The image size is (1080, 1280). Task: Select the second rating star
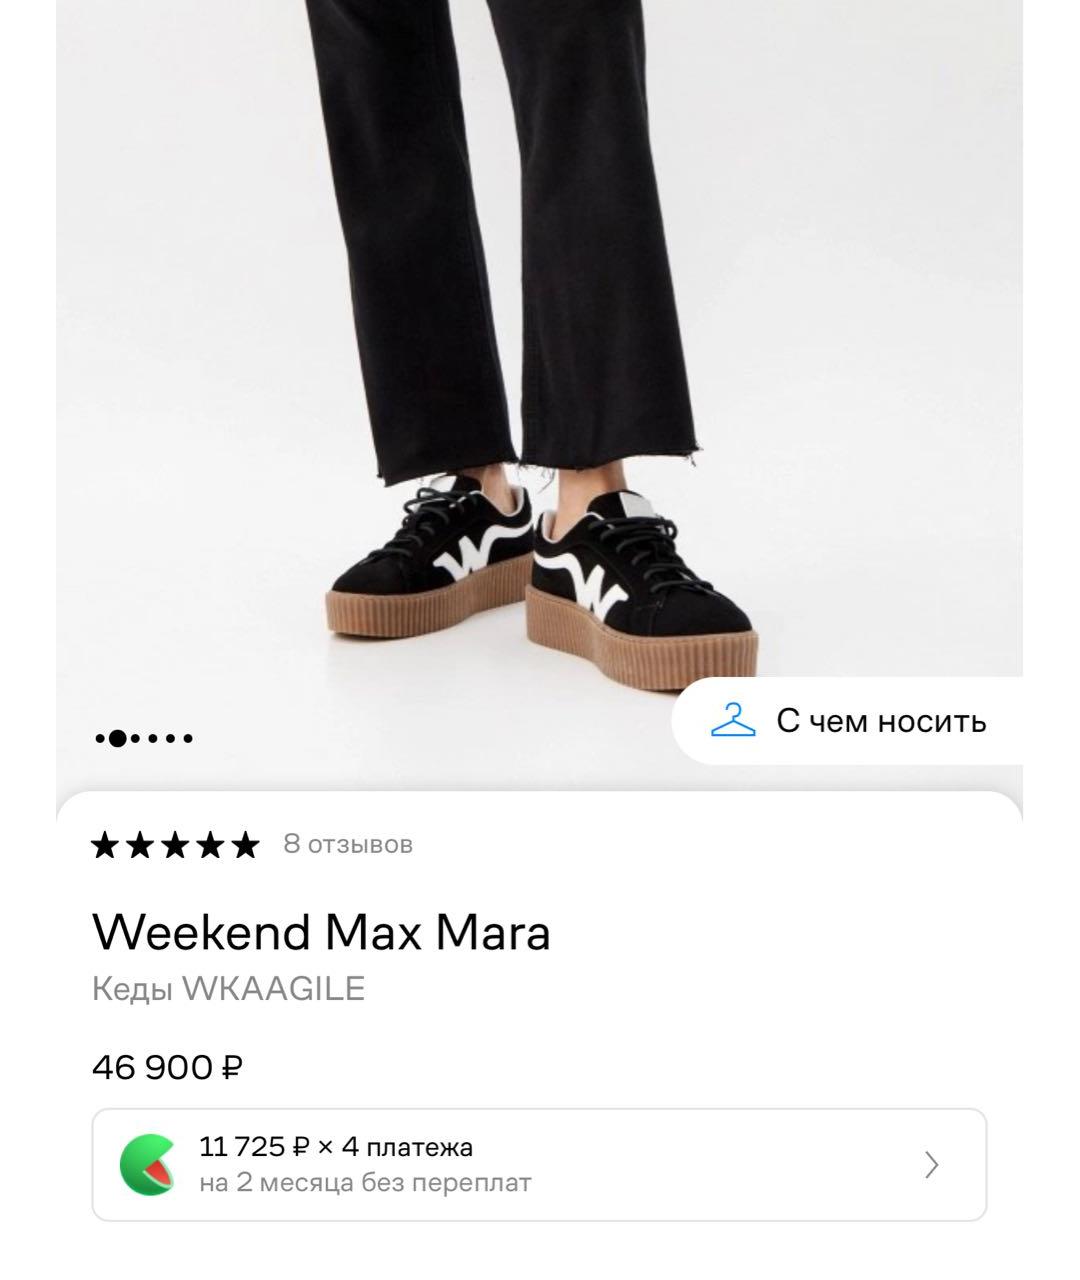pyautogui.click(x=140, y=845)
